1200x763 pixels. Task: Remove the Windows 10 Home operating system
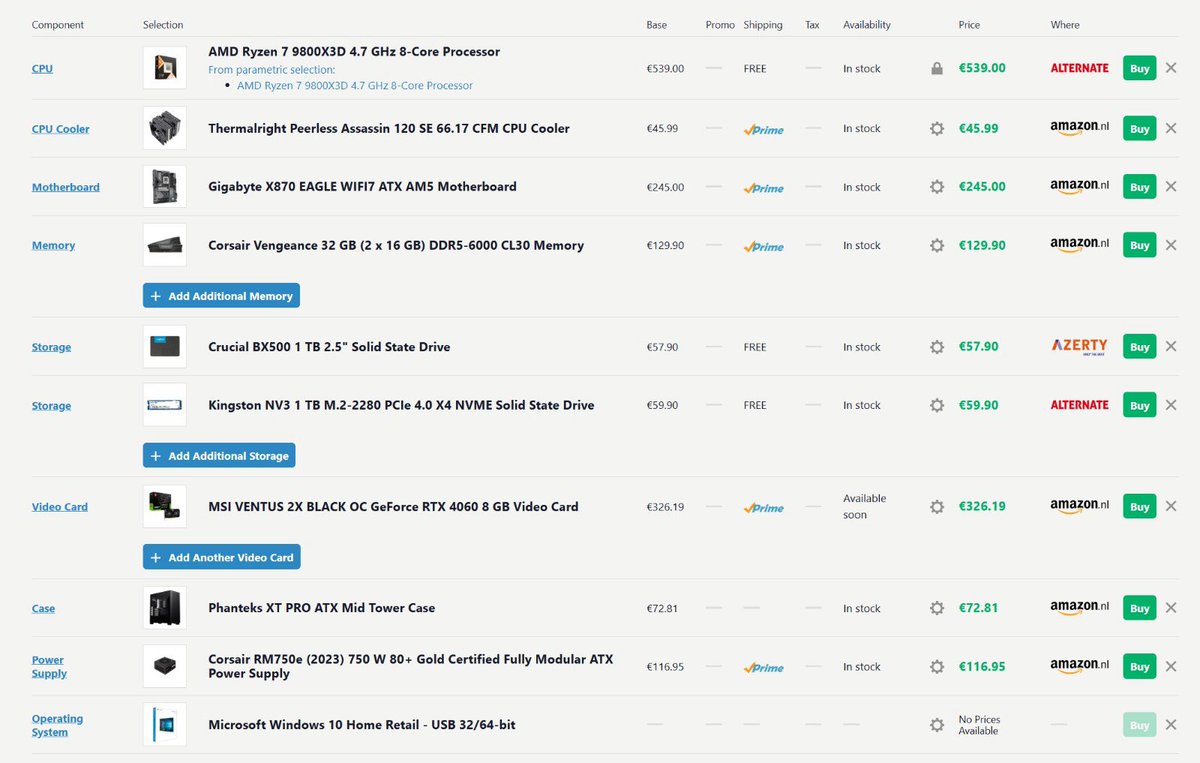click(1171, 725)
